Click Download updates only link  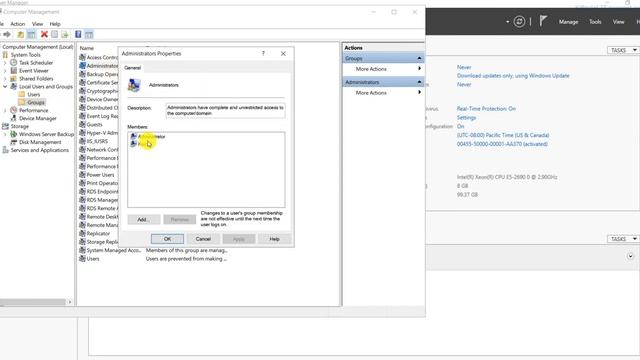(513, 76)
